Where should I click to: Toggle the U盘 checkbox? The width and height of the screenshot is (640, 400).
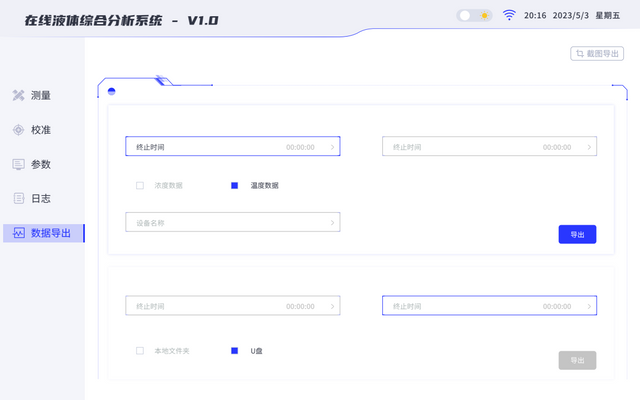[x=235, y=351]
